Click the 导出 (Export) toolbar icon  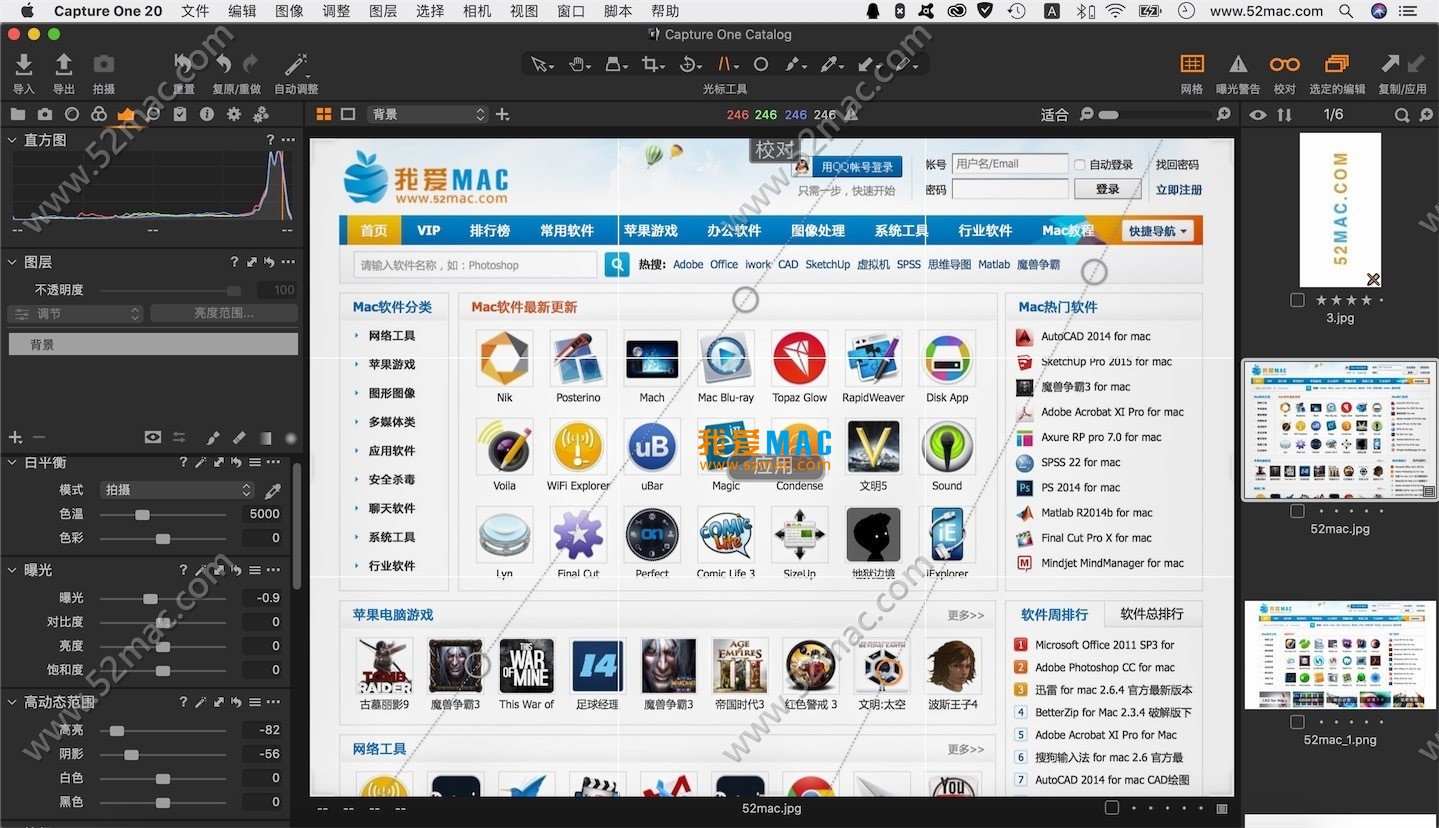coord(63,65)
